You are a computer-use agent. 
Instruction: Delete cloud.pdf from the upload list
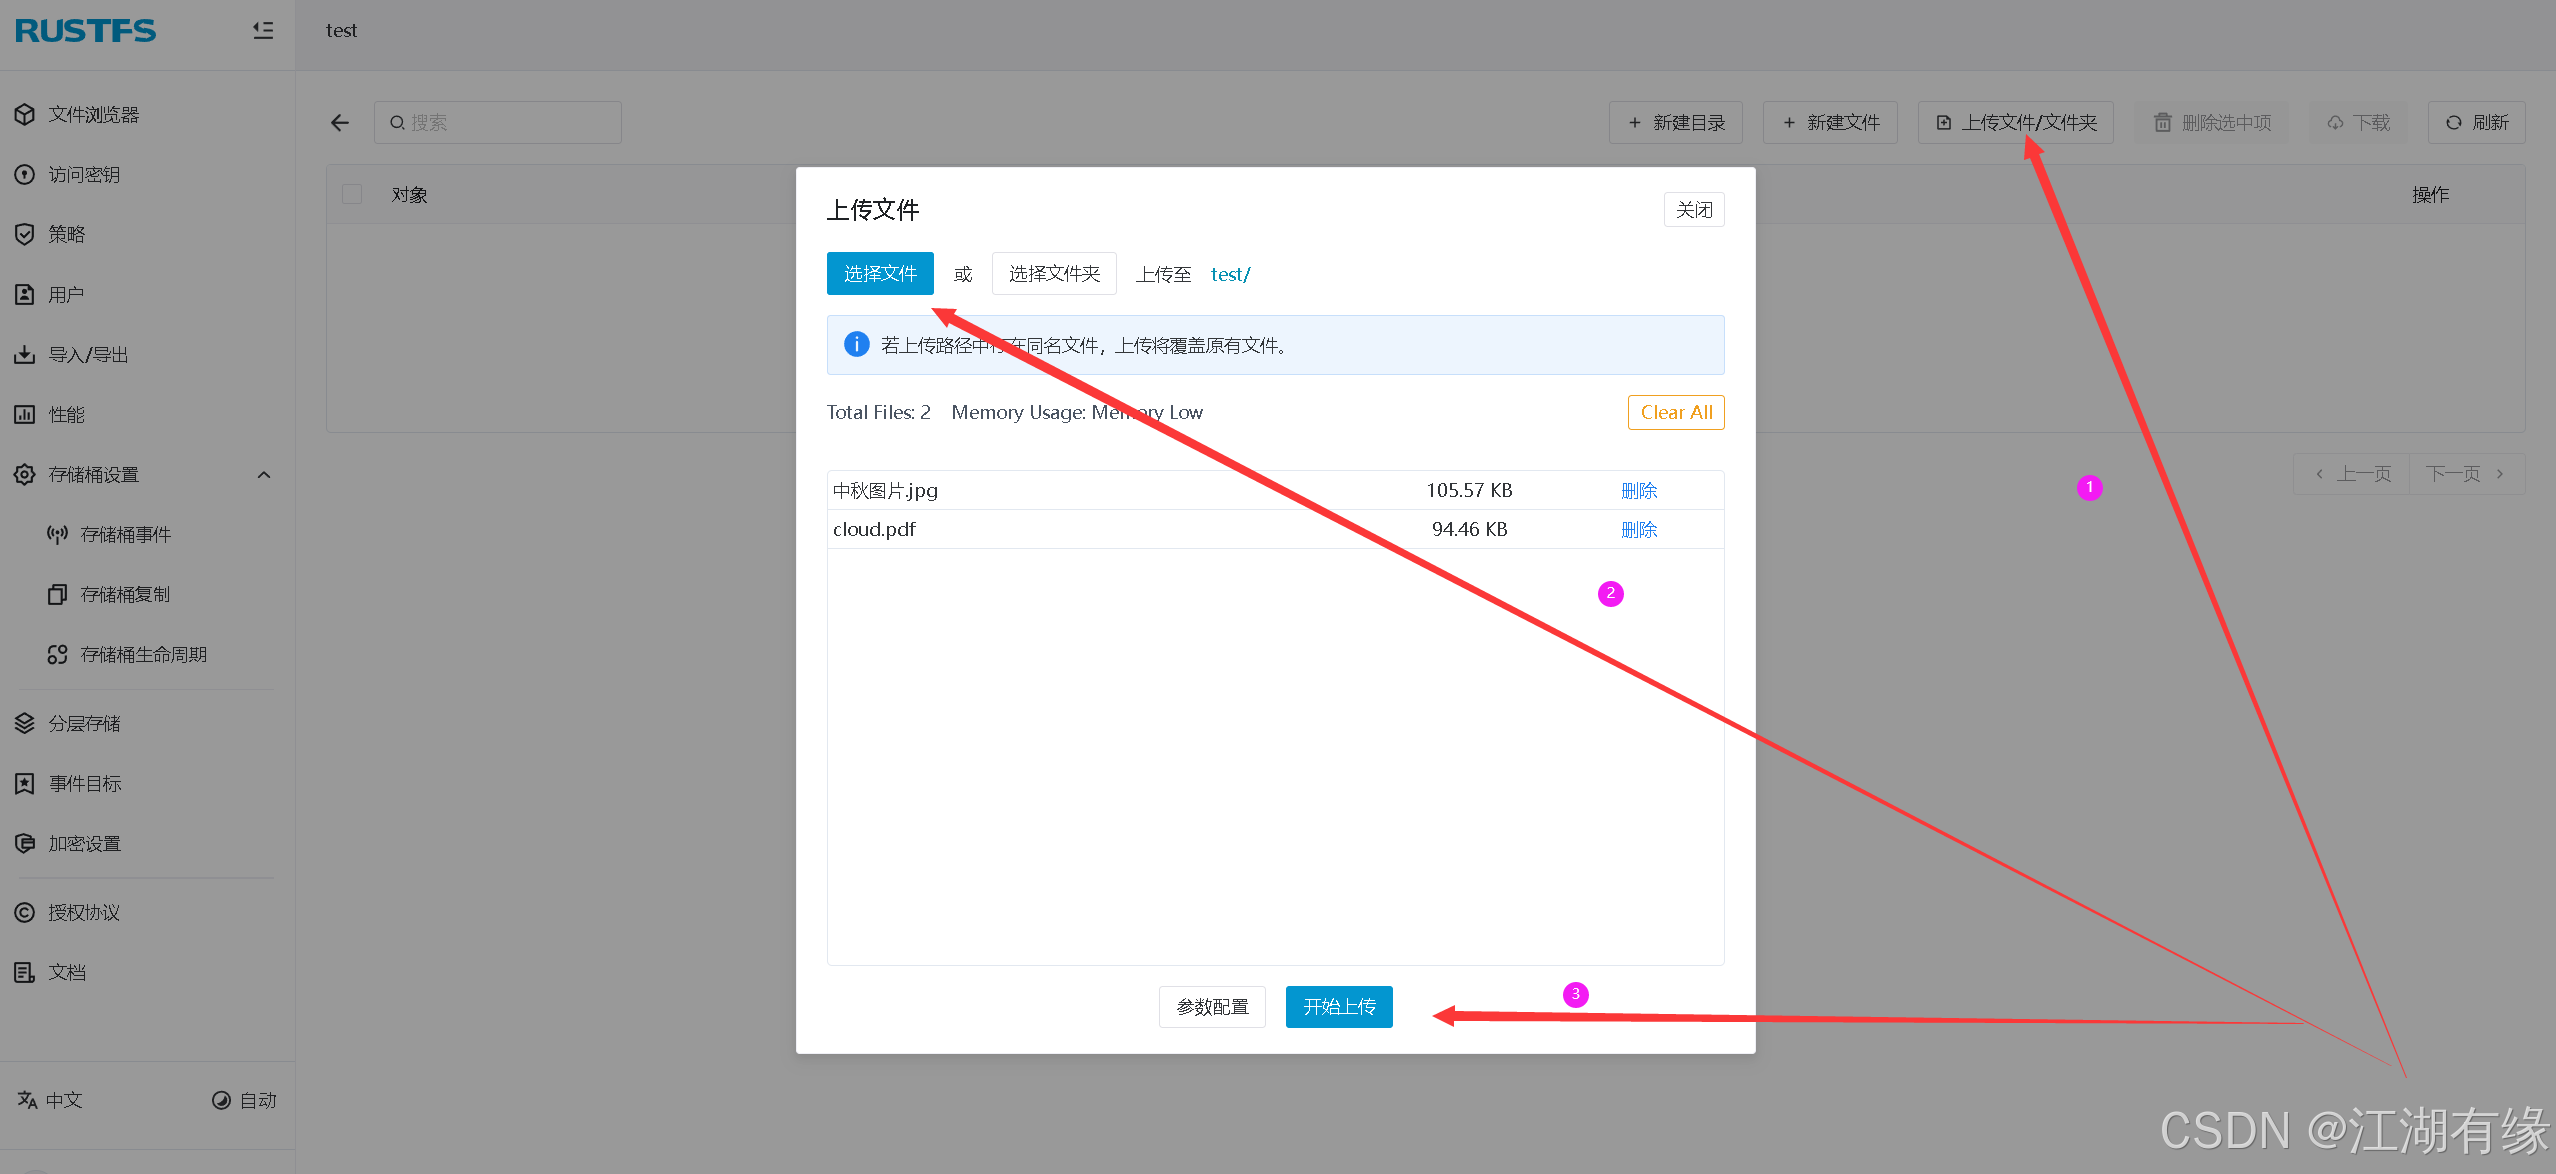point(1638,529)
